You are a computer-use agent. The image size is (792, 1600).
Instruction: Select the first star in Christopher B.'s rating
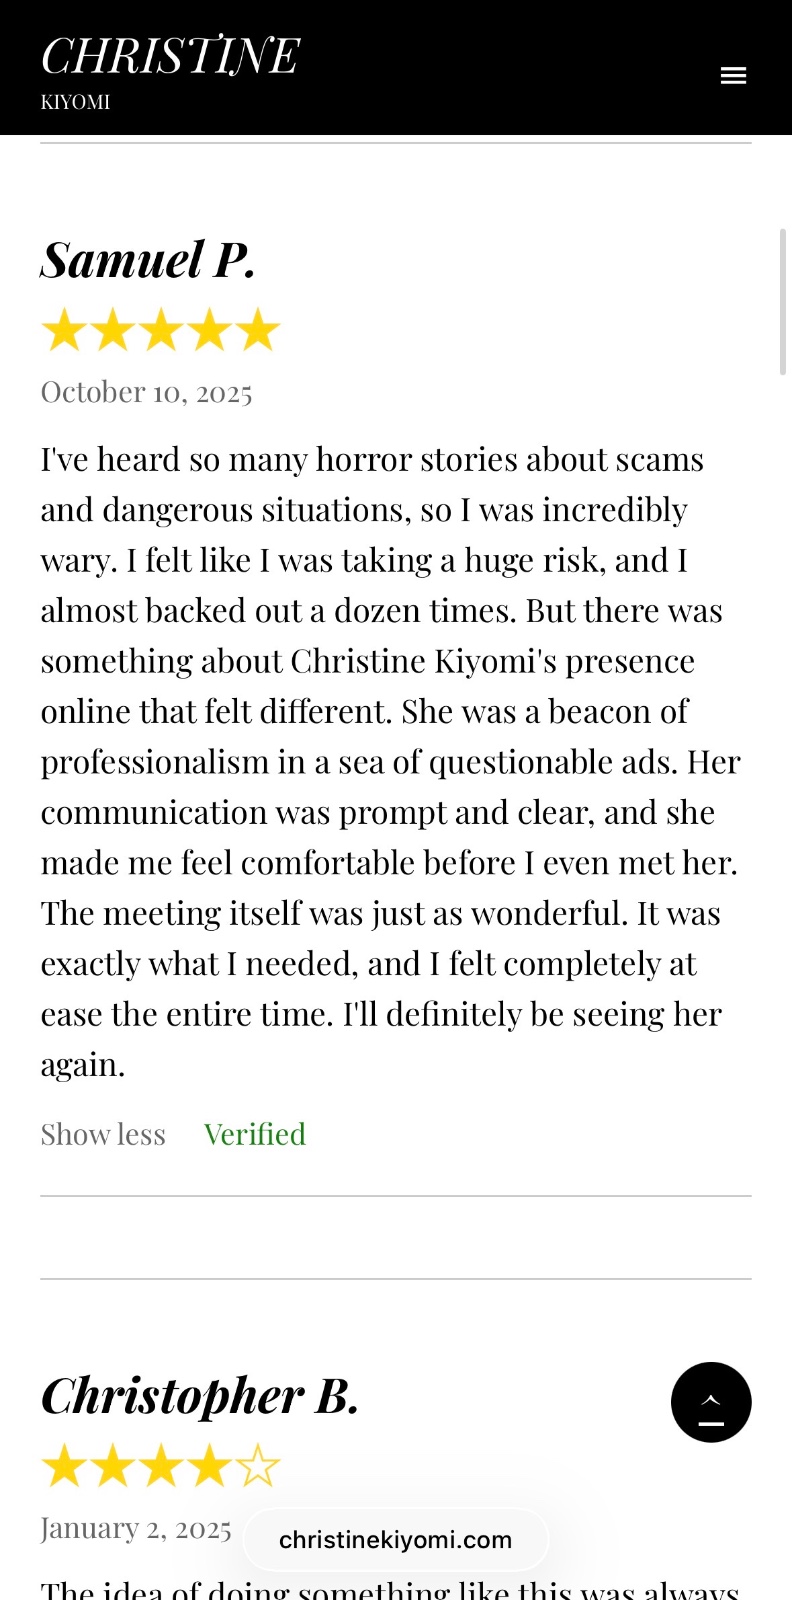pyautogui.click(x=65, y=1466)
